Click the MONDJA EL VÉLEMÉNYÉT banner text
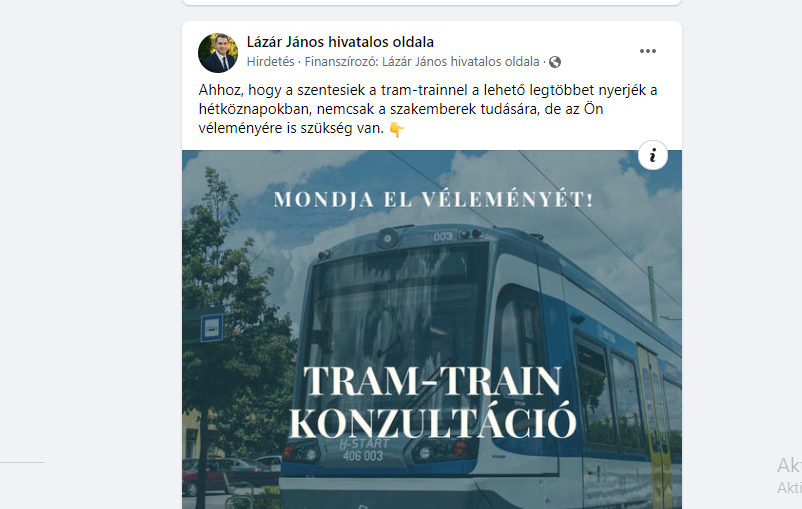 point(433,200)
